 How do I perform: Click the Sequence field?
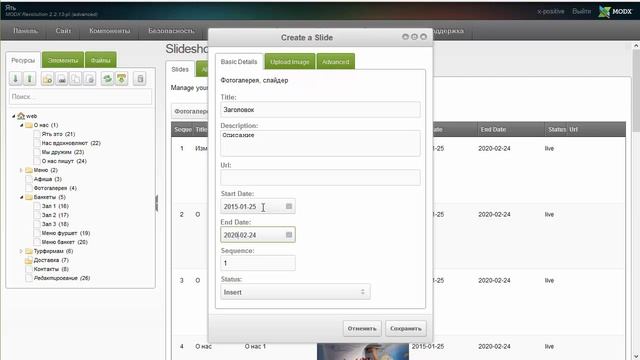point(258,263)
